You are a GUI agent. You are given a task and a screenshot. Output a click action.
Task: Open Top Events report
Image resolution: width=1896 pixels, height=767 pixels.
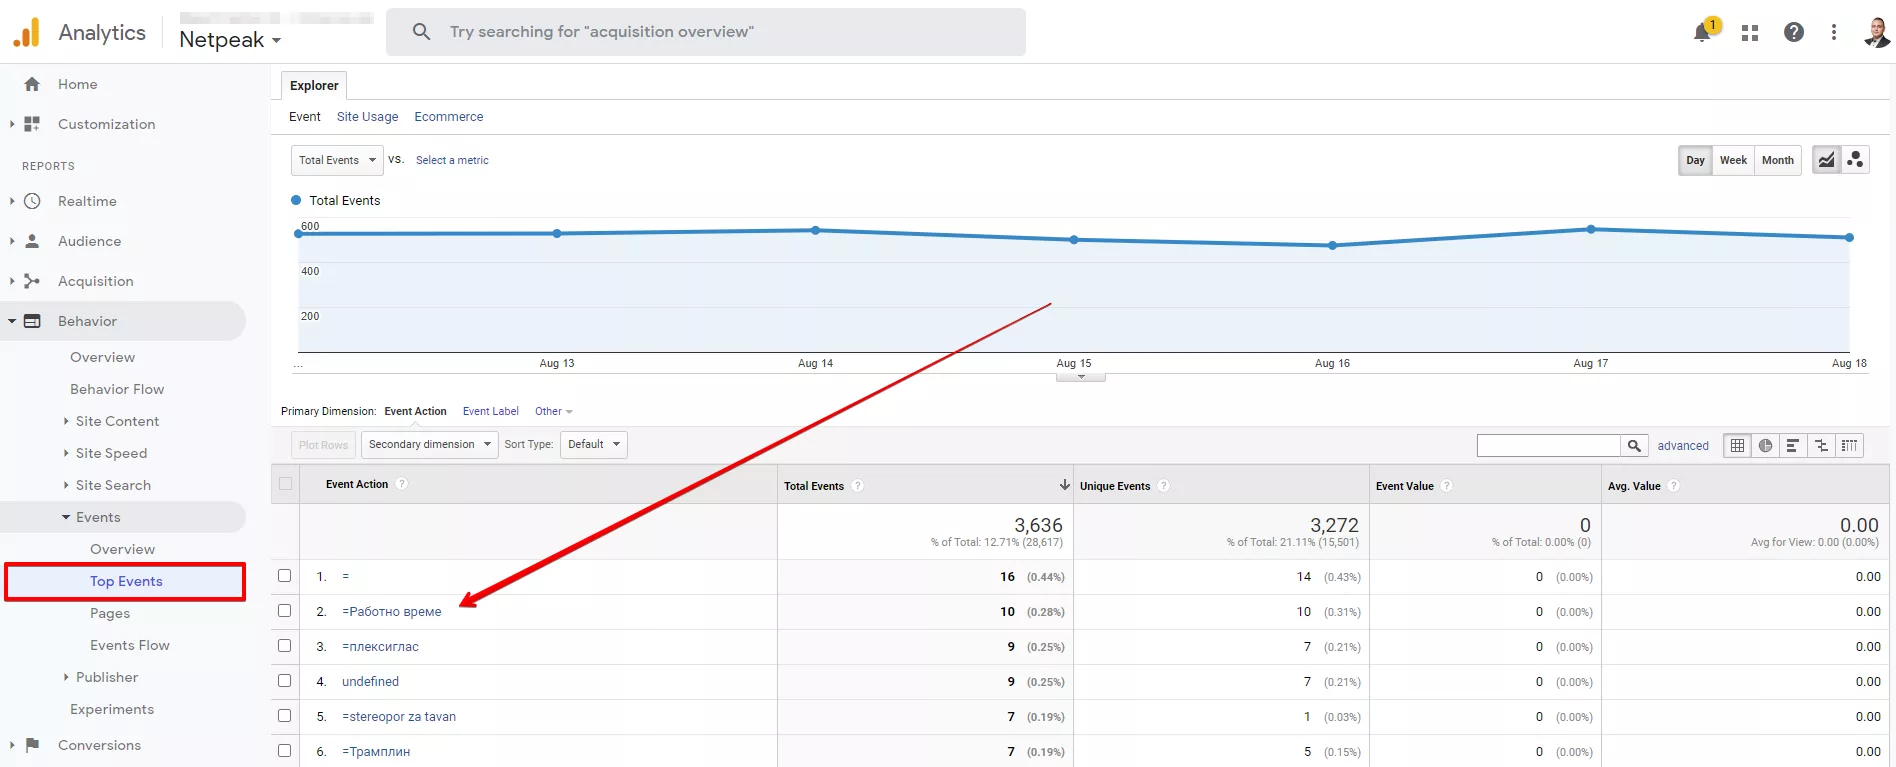tap(126, 581)
